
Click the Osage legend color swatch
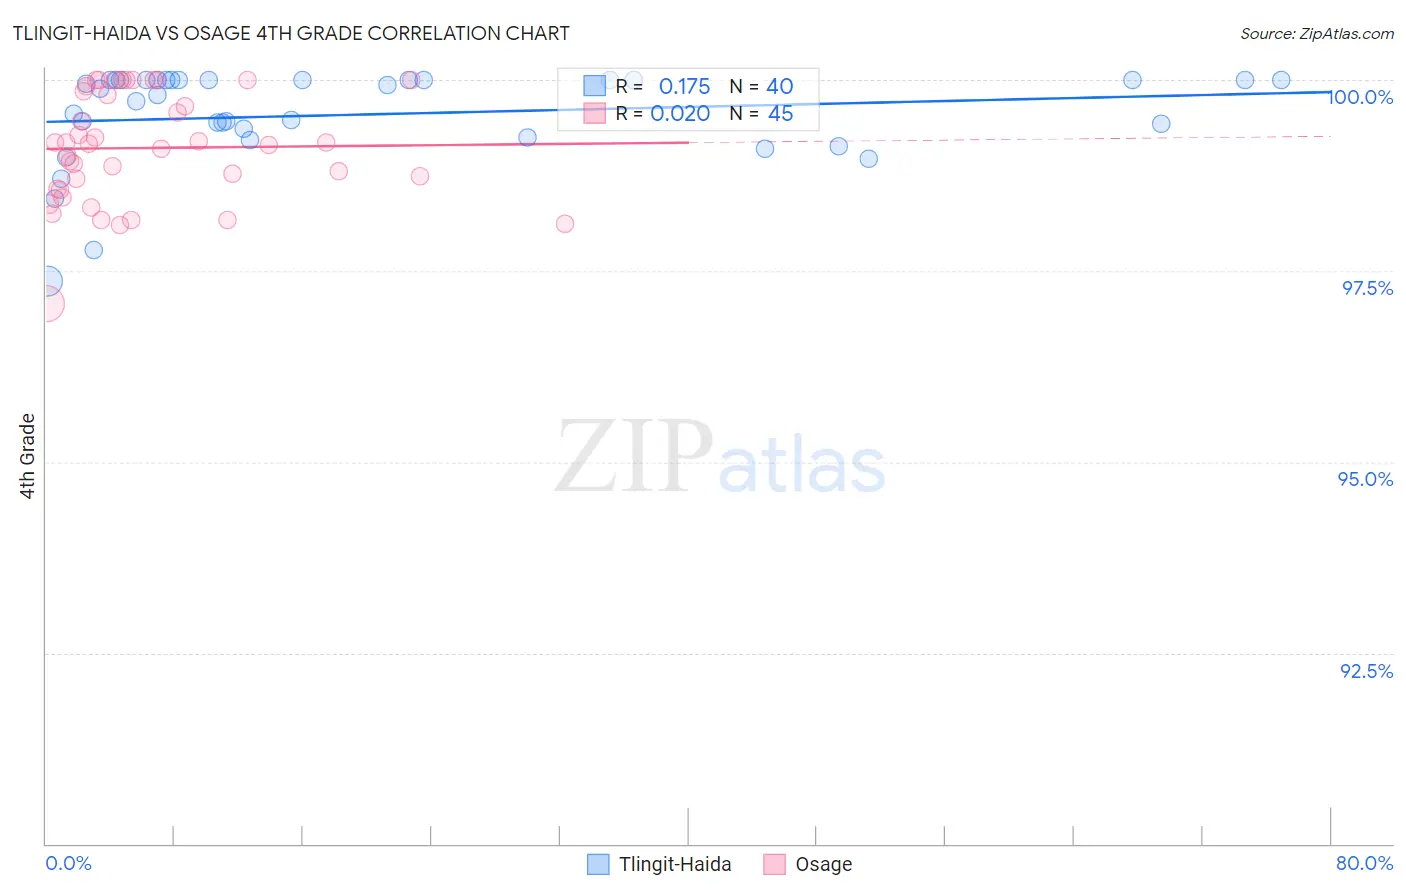(774, 864)
